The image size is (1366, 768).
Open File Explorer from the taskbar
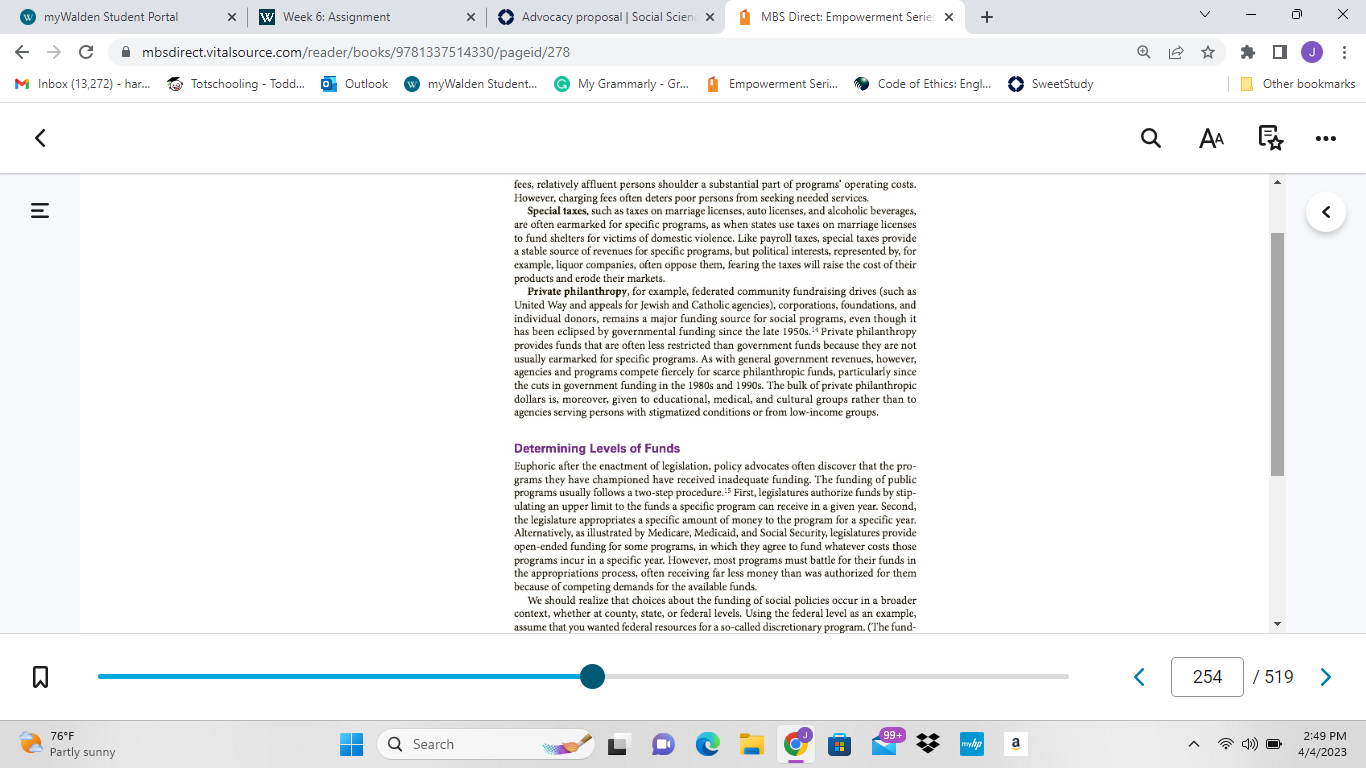(752, 744)
